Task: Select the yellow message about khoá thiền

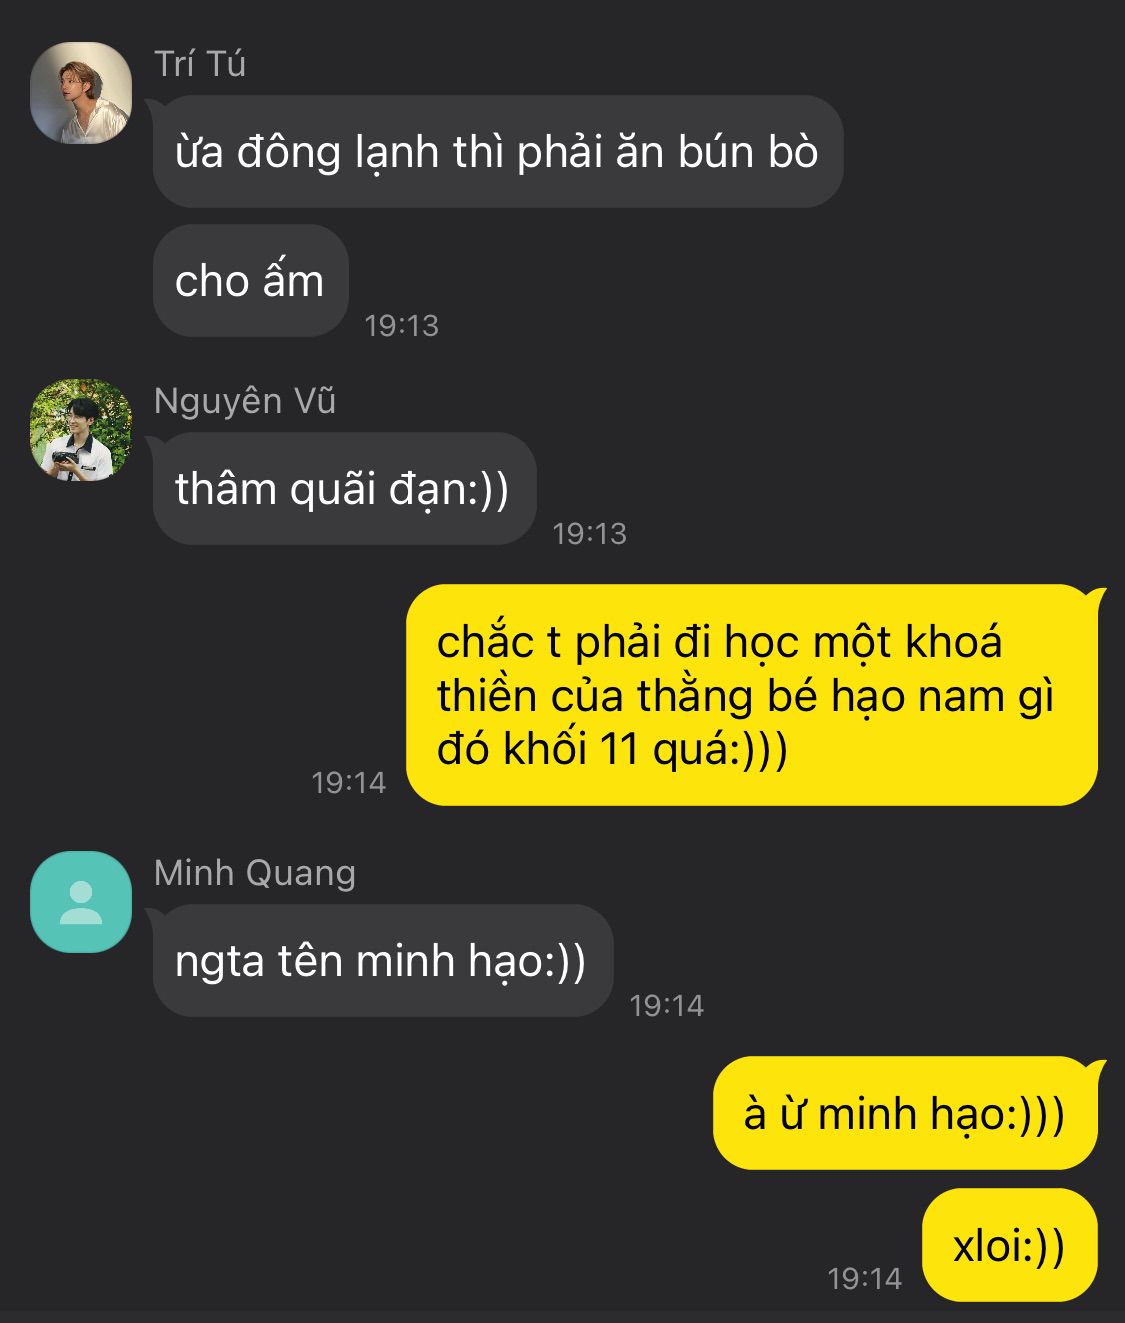Action: pyautogui.click(x=752, y=695)
